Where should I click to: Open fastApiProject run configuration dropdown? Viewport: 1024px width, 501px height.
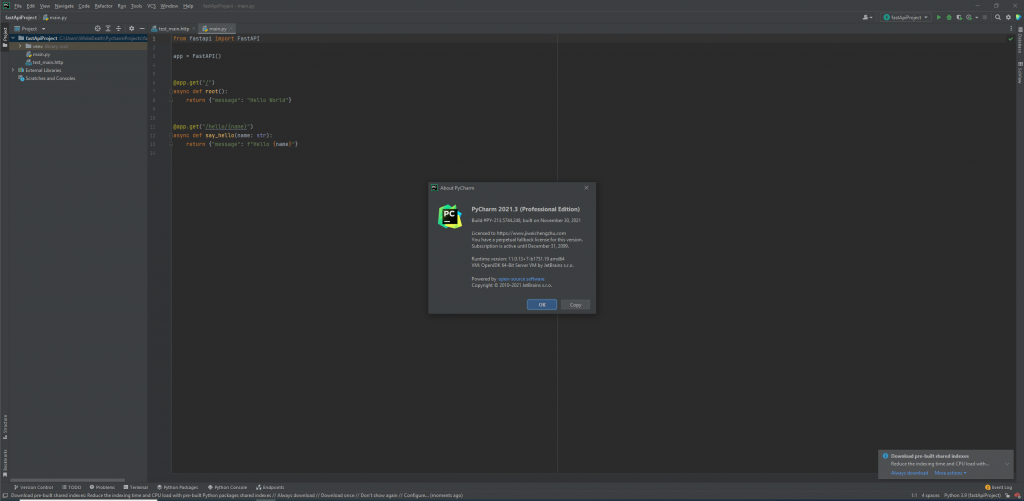coord(906,18)
